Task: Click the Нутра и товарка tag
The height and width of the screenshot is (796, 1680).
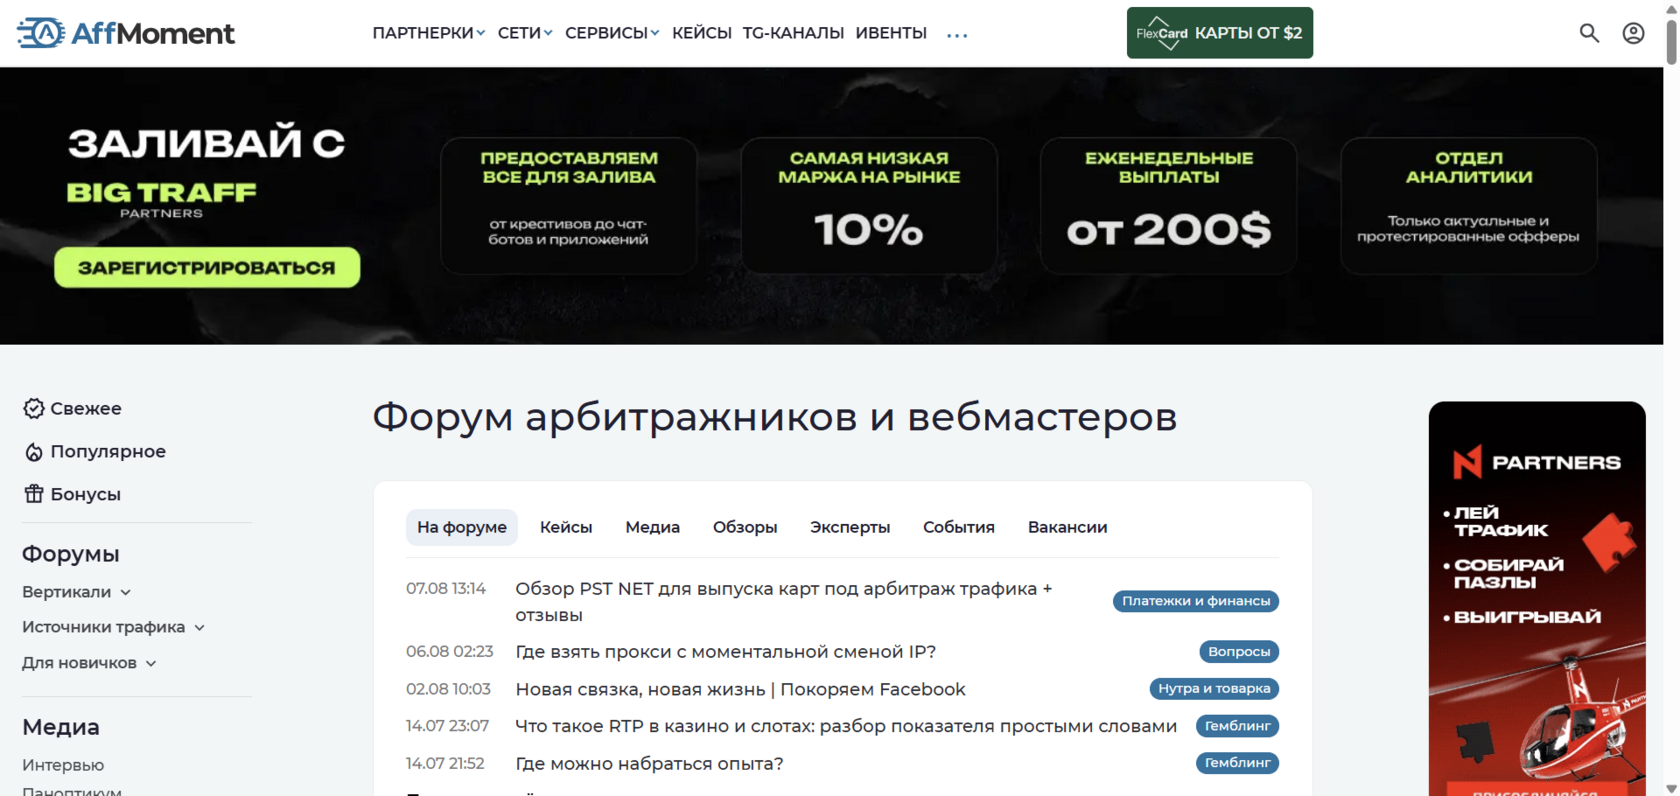Action: (1214, 689)
